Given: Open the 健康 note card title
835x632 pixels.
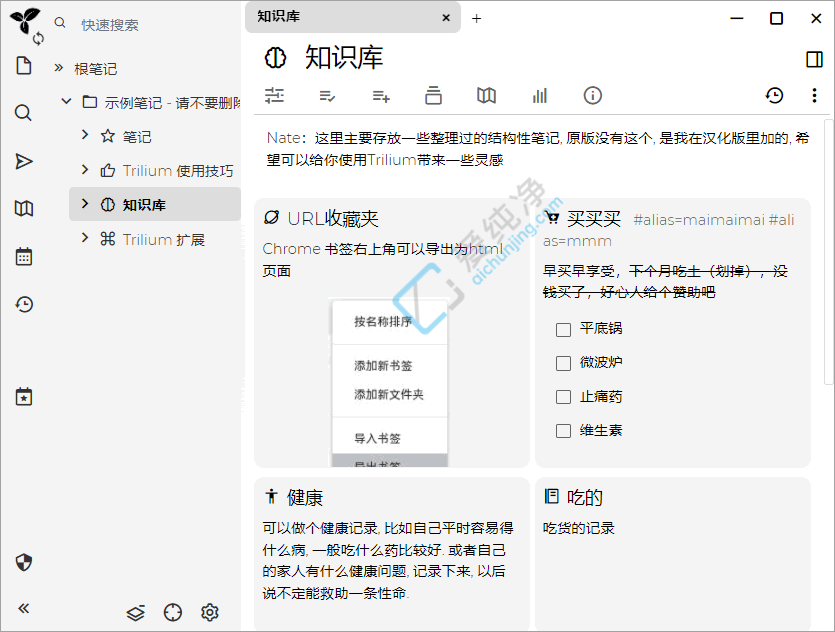Looking at the screenshot, I should [x=304, y=497].
